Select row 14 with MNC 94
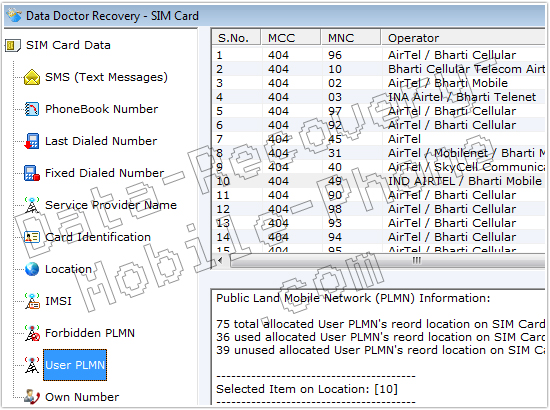 pos(378,237)
